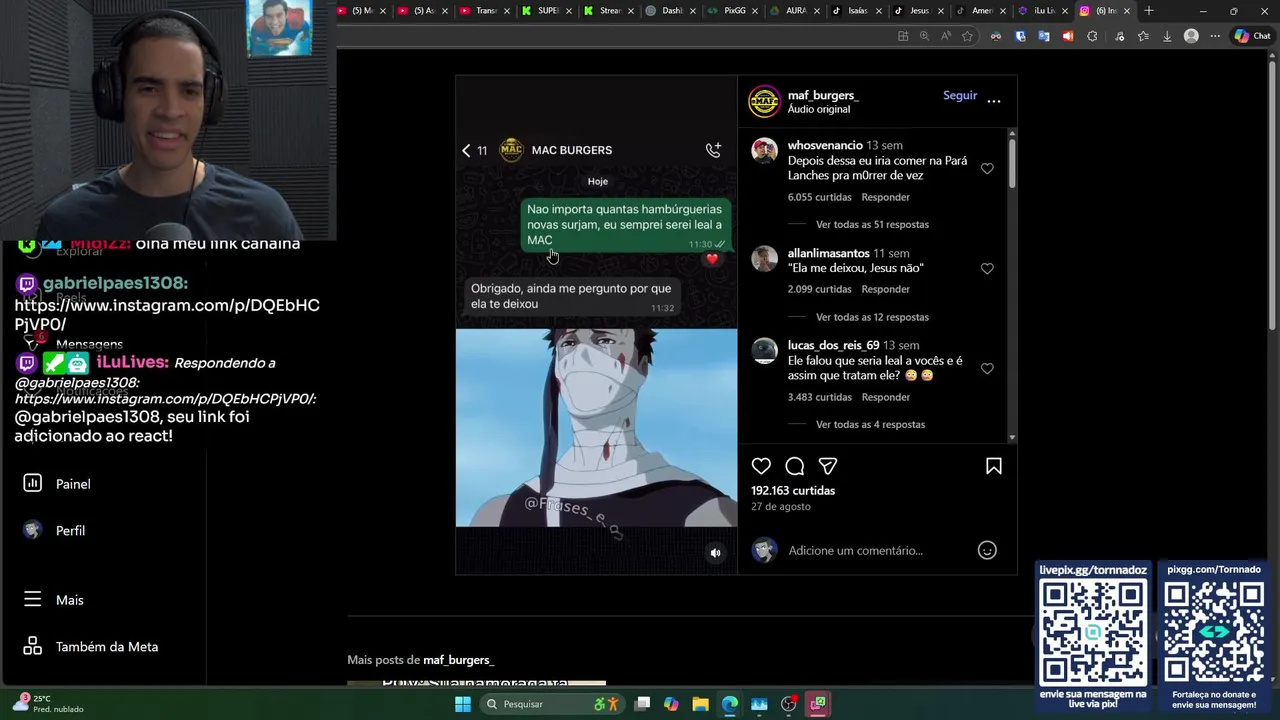
Task: Expand 'Ver todas as 51 respostas'
Action: coord(872,224)
